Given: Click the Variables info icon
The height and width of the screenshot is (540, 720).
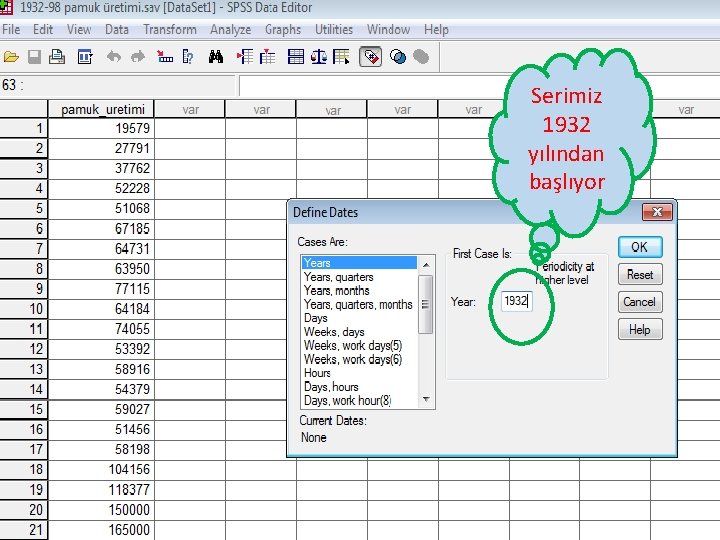Looking at the screenshot, I should point(188,57).
